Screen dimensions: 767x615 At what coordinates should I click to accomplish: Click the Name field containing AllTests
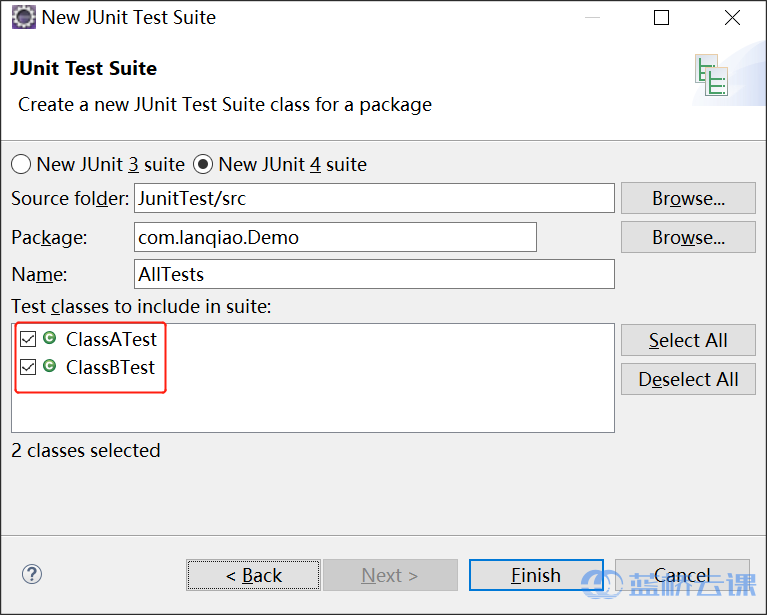374,274
